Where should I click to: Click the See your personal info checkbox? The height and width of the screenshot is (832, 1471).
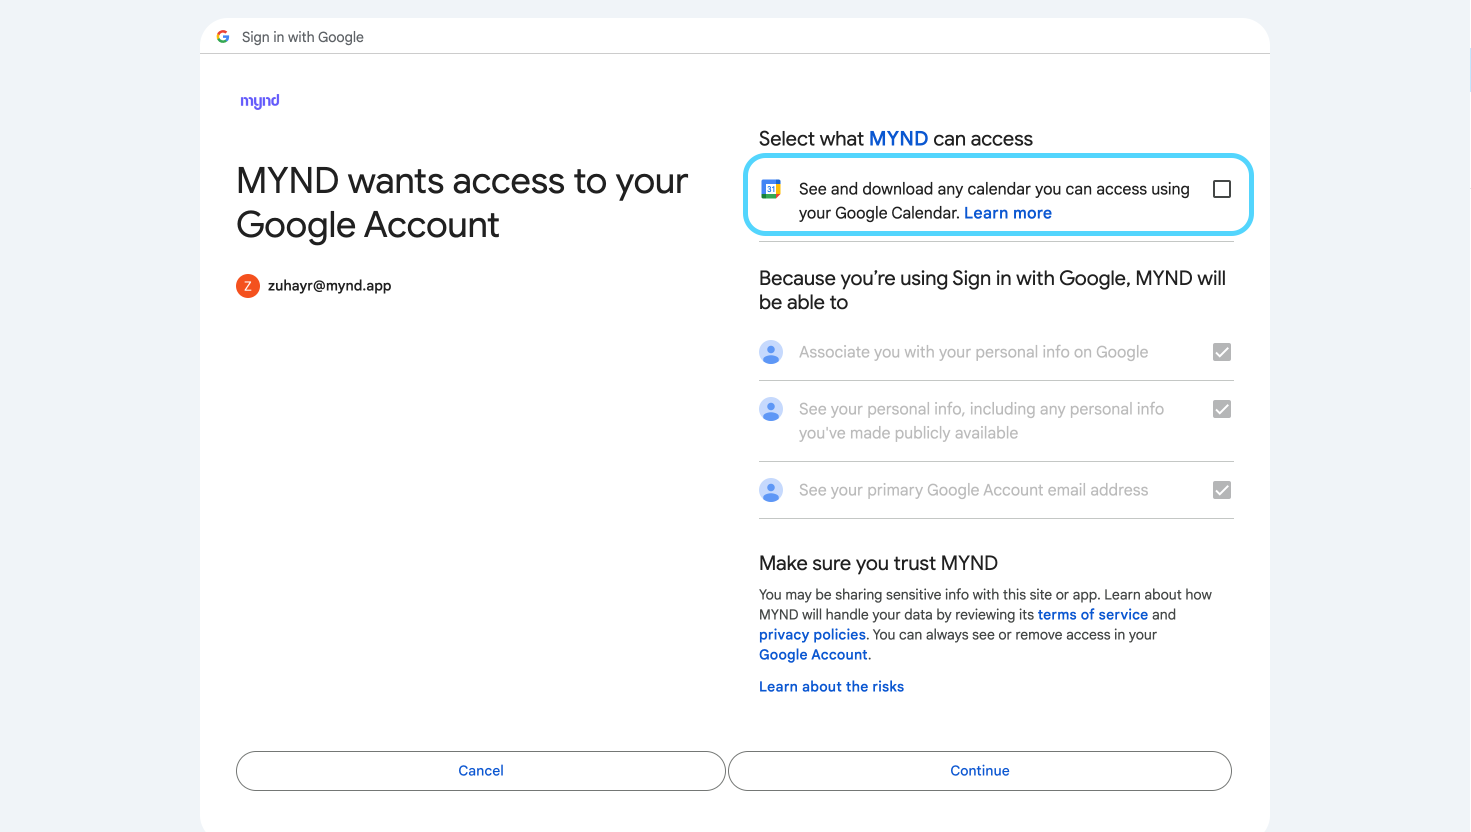coord(1222,409)
